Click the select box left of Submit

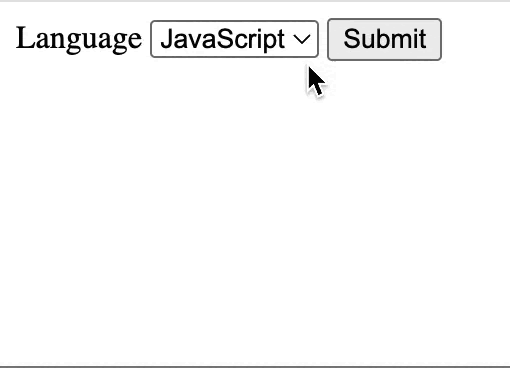click(x=234, y=39)
